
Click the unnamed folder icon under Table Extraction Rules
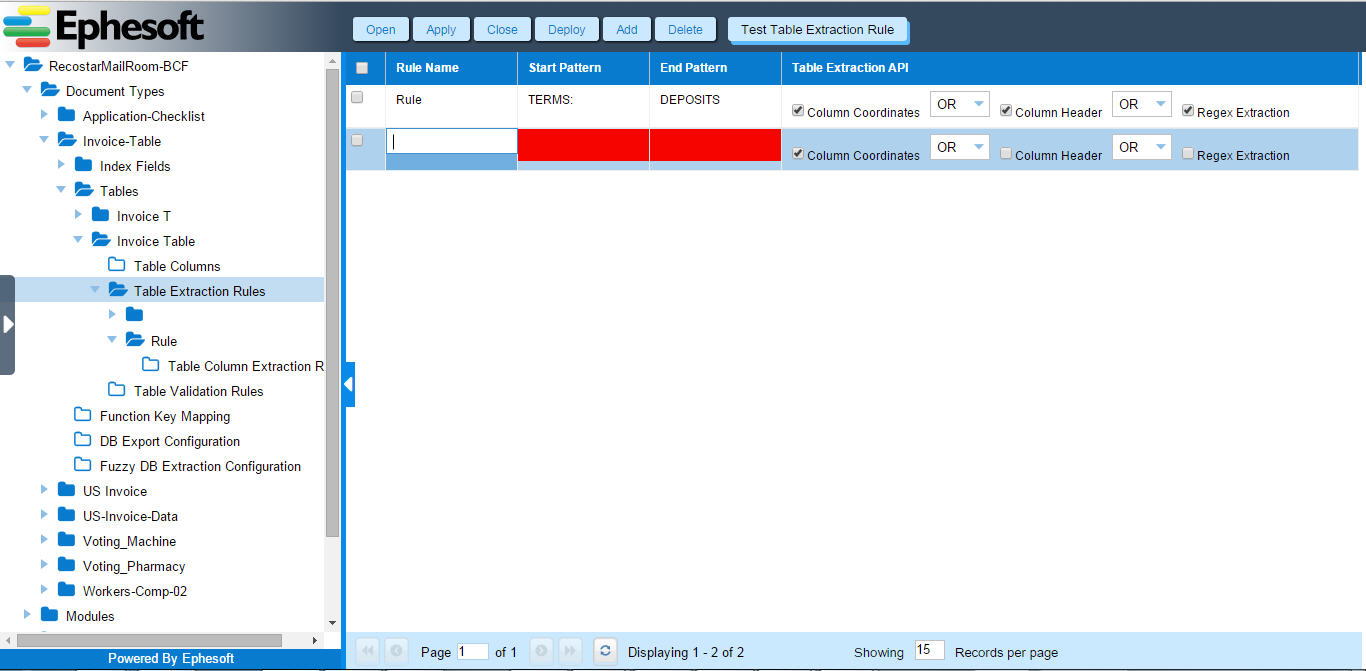click(134, 315)
